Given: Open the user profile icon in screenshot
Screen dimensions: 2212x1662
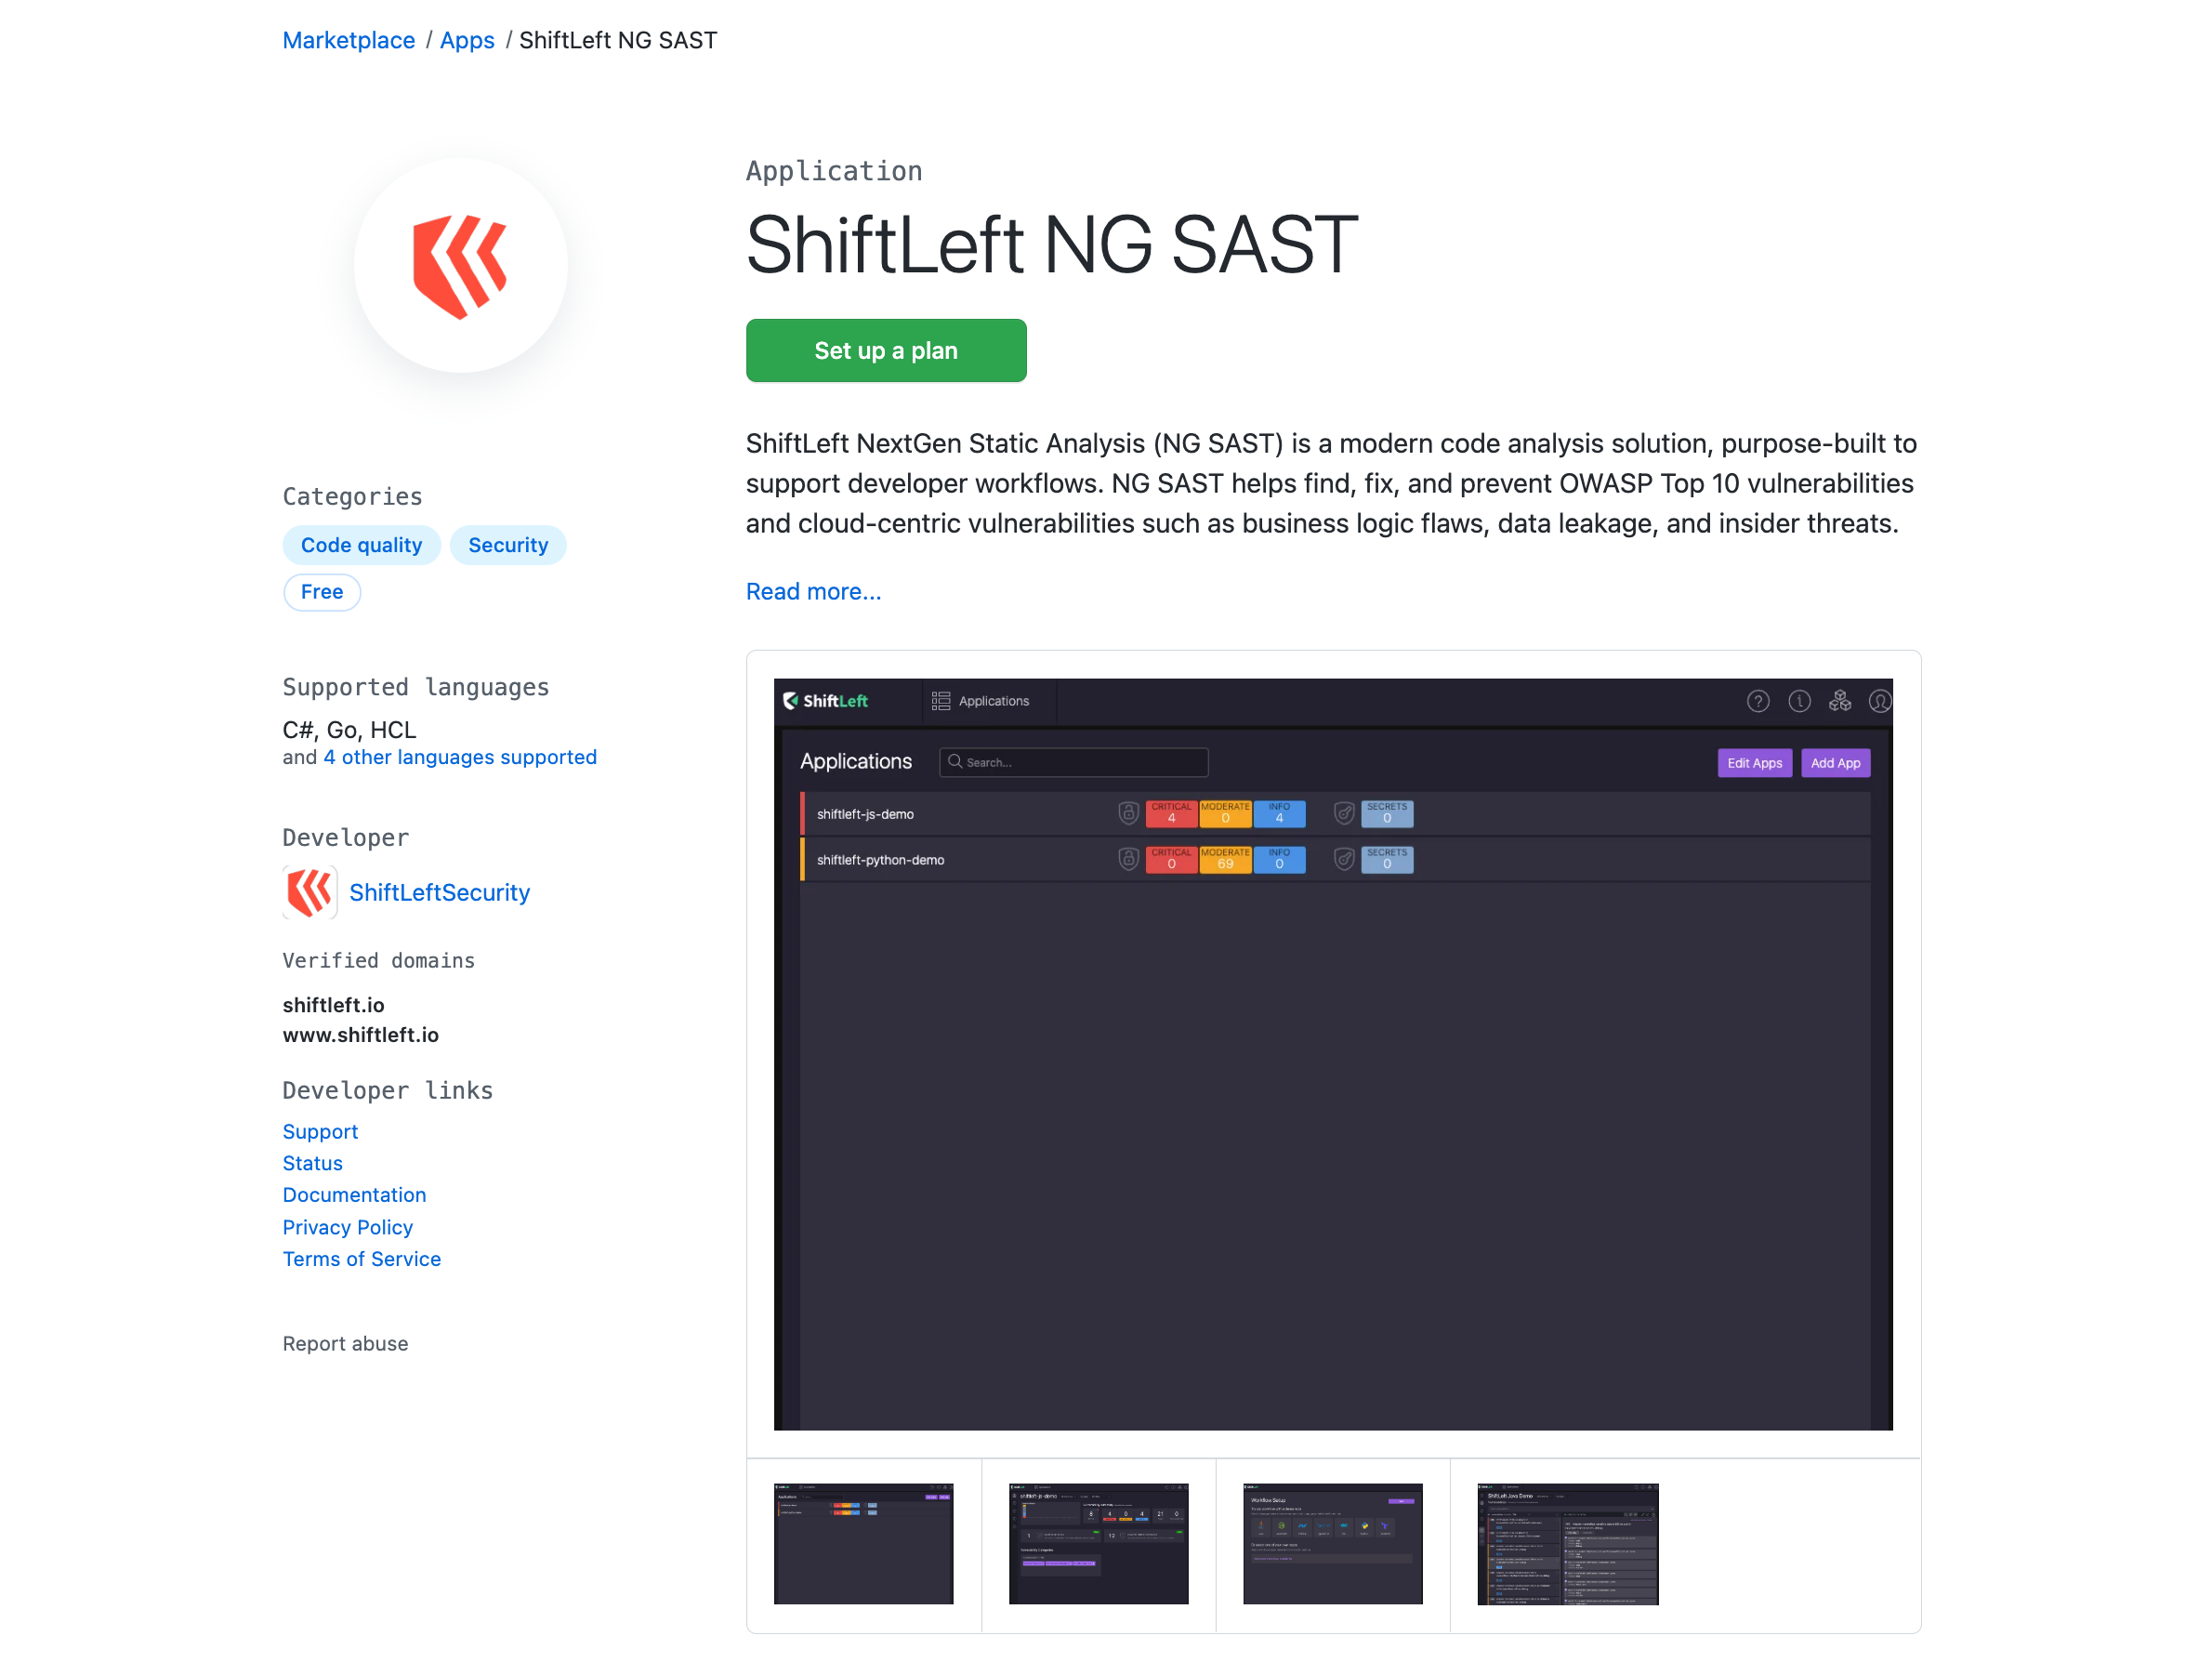Looking at the screenshot, I should coord(1880,702).
